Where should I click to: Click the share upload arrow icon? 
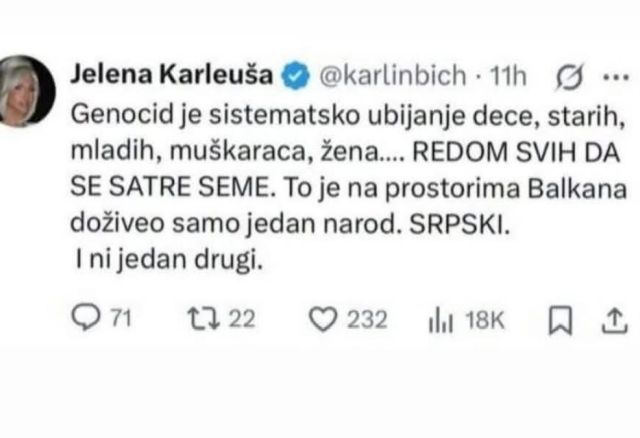(x=614, y=321)
